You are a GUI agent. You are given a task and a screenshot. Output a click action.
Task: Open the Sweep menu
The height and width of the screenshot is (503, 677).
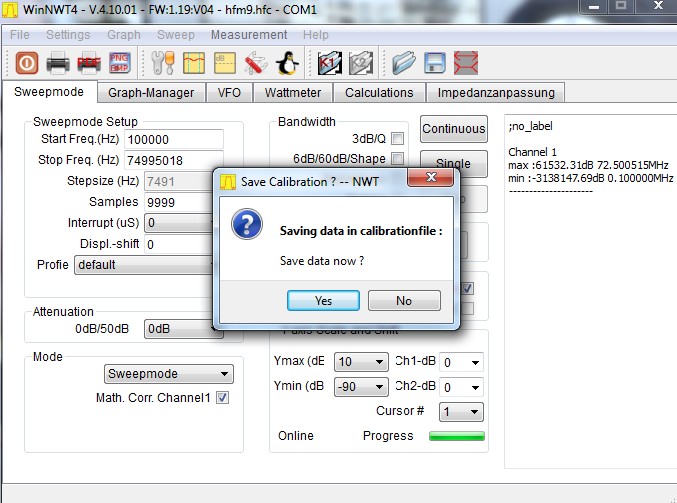point(176,35)
